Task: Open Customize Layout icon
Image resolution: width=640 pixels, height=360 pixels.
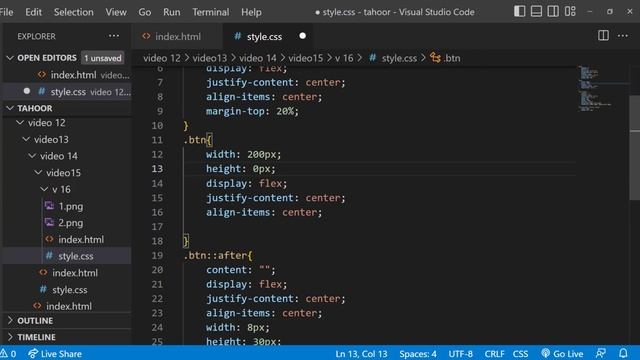Action: pyautogui.click(x=570, y=11)
